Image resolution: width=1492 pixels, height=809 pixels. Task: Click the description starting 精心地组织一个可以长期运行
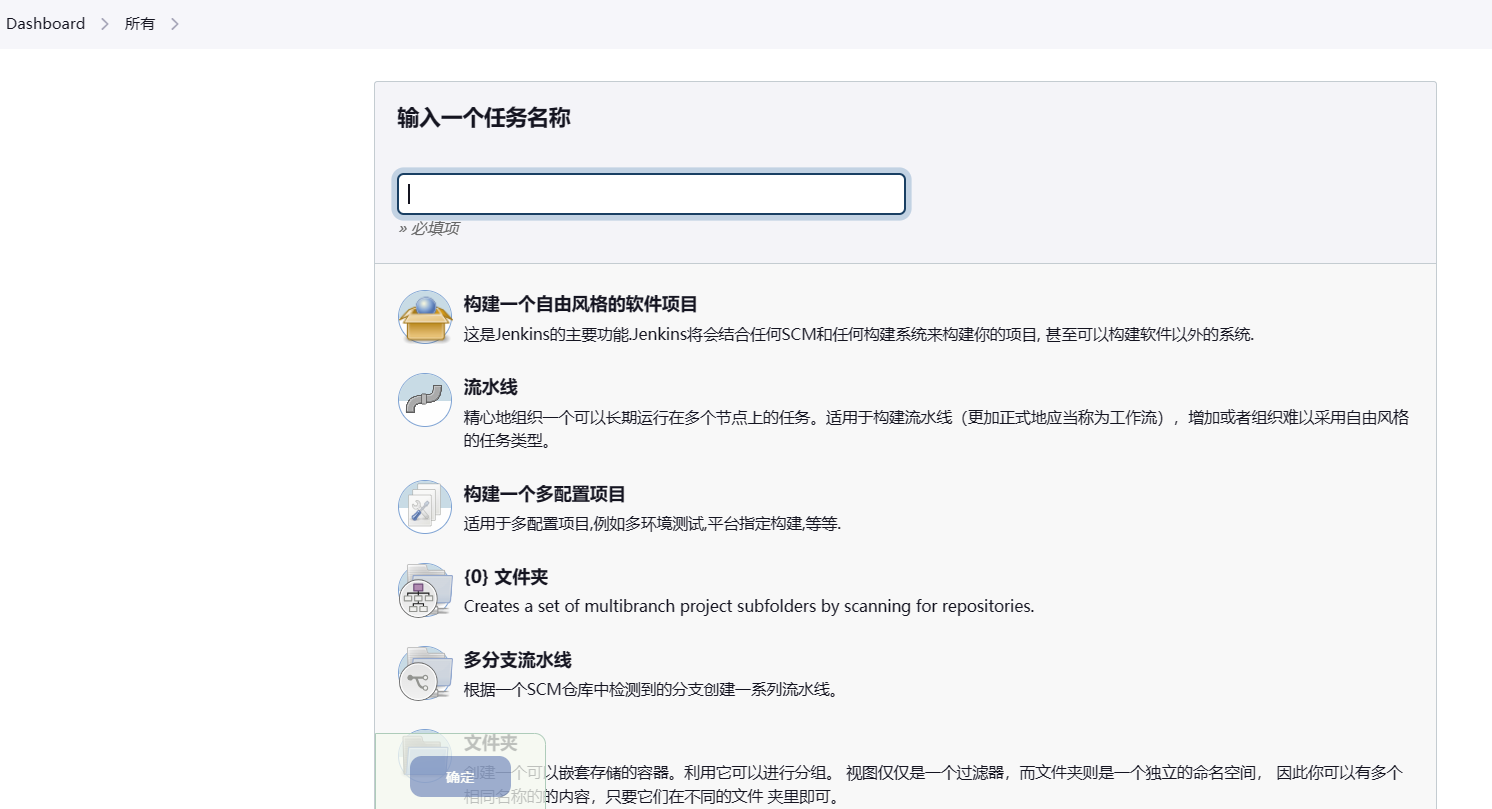point(937,428)
